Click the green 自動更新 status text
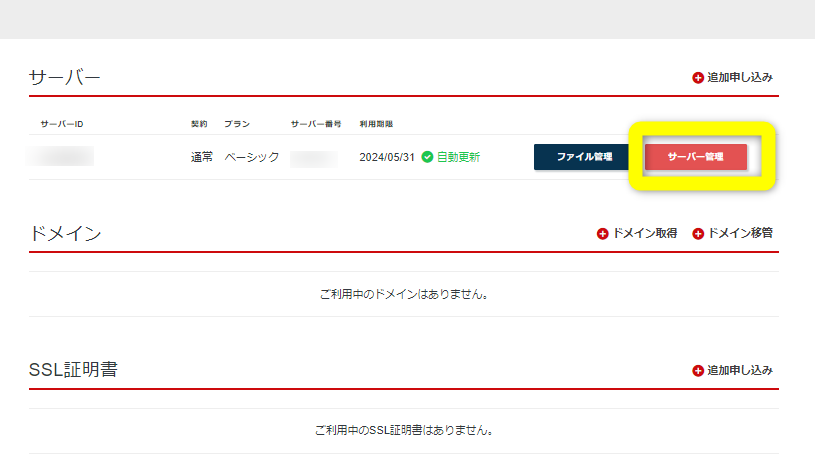815x472 pixels. (x=458, y=157)
